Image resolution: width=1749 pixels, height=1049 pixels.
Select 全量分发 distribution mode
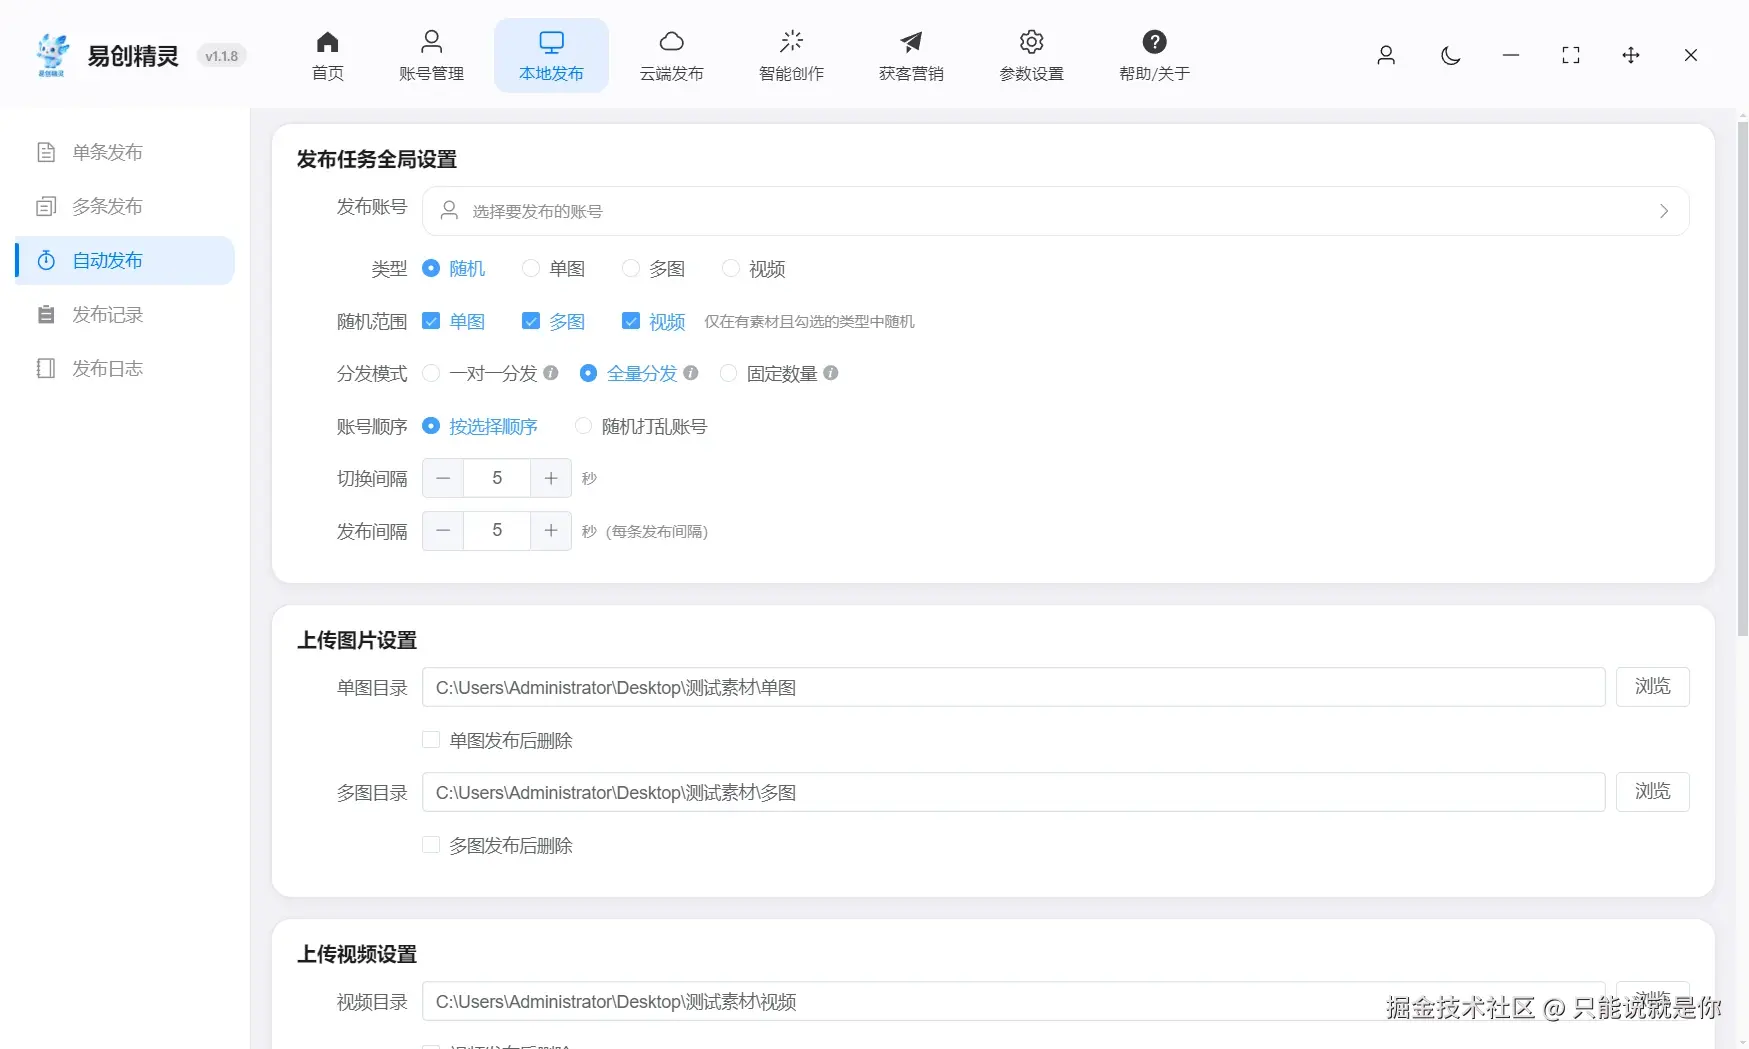(x=589, y=373)
